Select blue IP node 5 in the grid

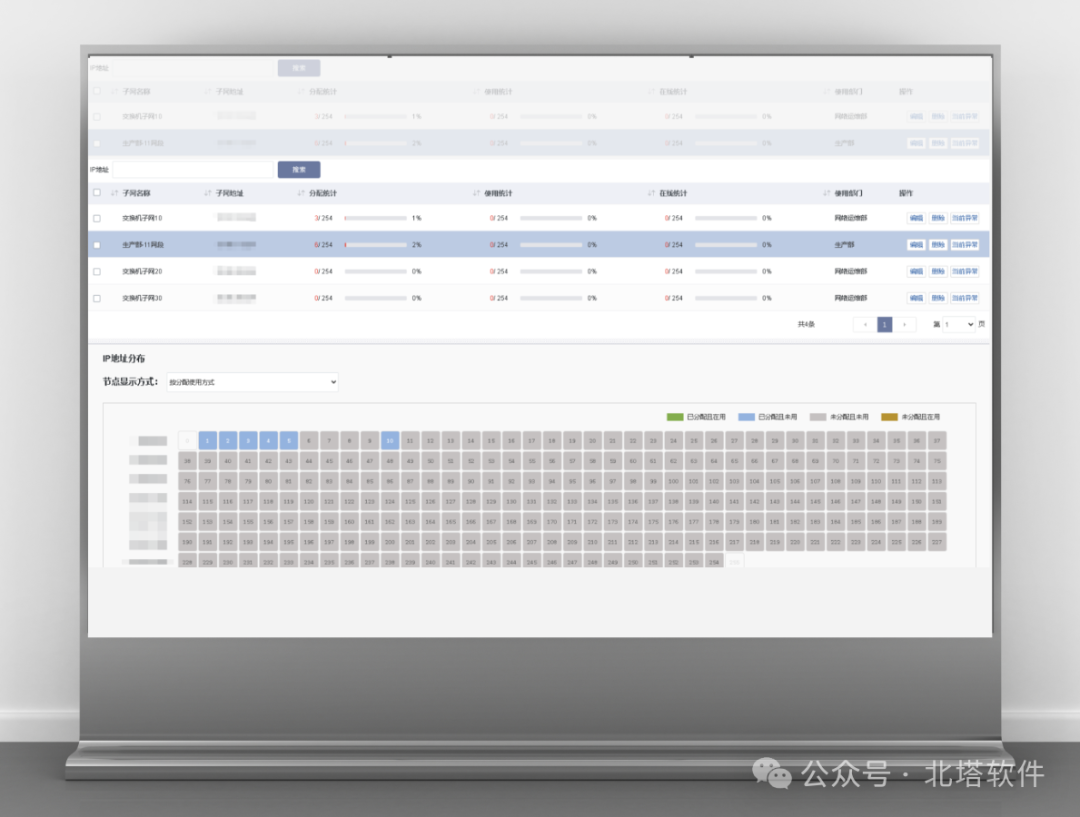point(289,441)
